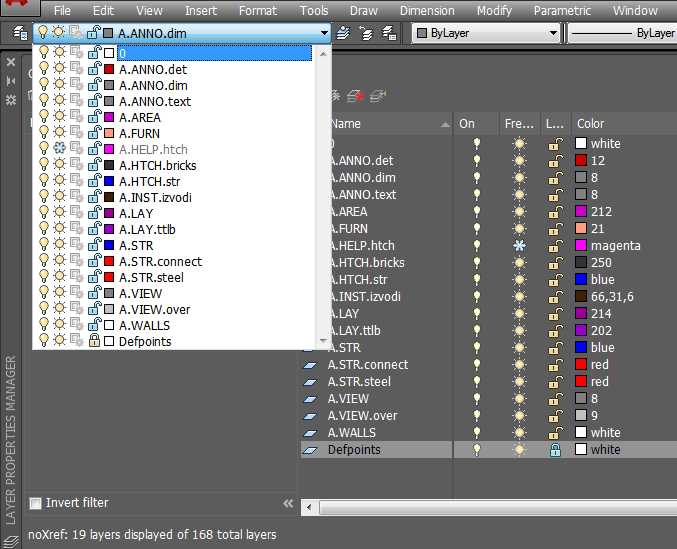Image resolution: width=677 pixels, height=549 pixels.
Task: Open the File menu
Action: (62, 10)
